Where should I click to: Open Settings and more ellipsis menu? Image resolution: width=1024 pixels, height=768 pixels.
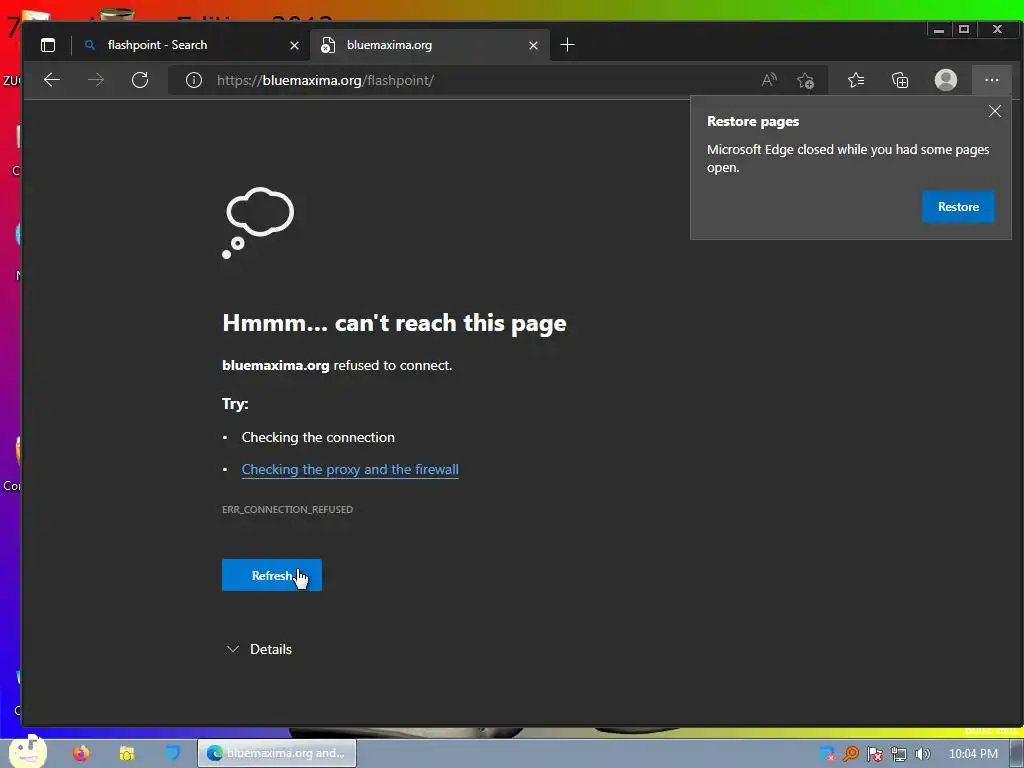pos(991,80)
